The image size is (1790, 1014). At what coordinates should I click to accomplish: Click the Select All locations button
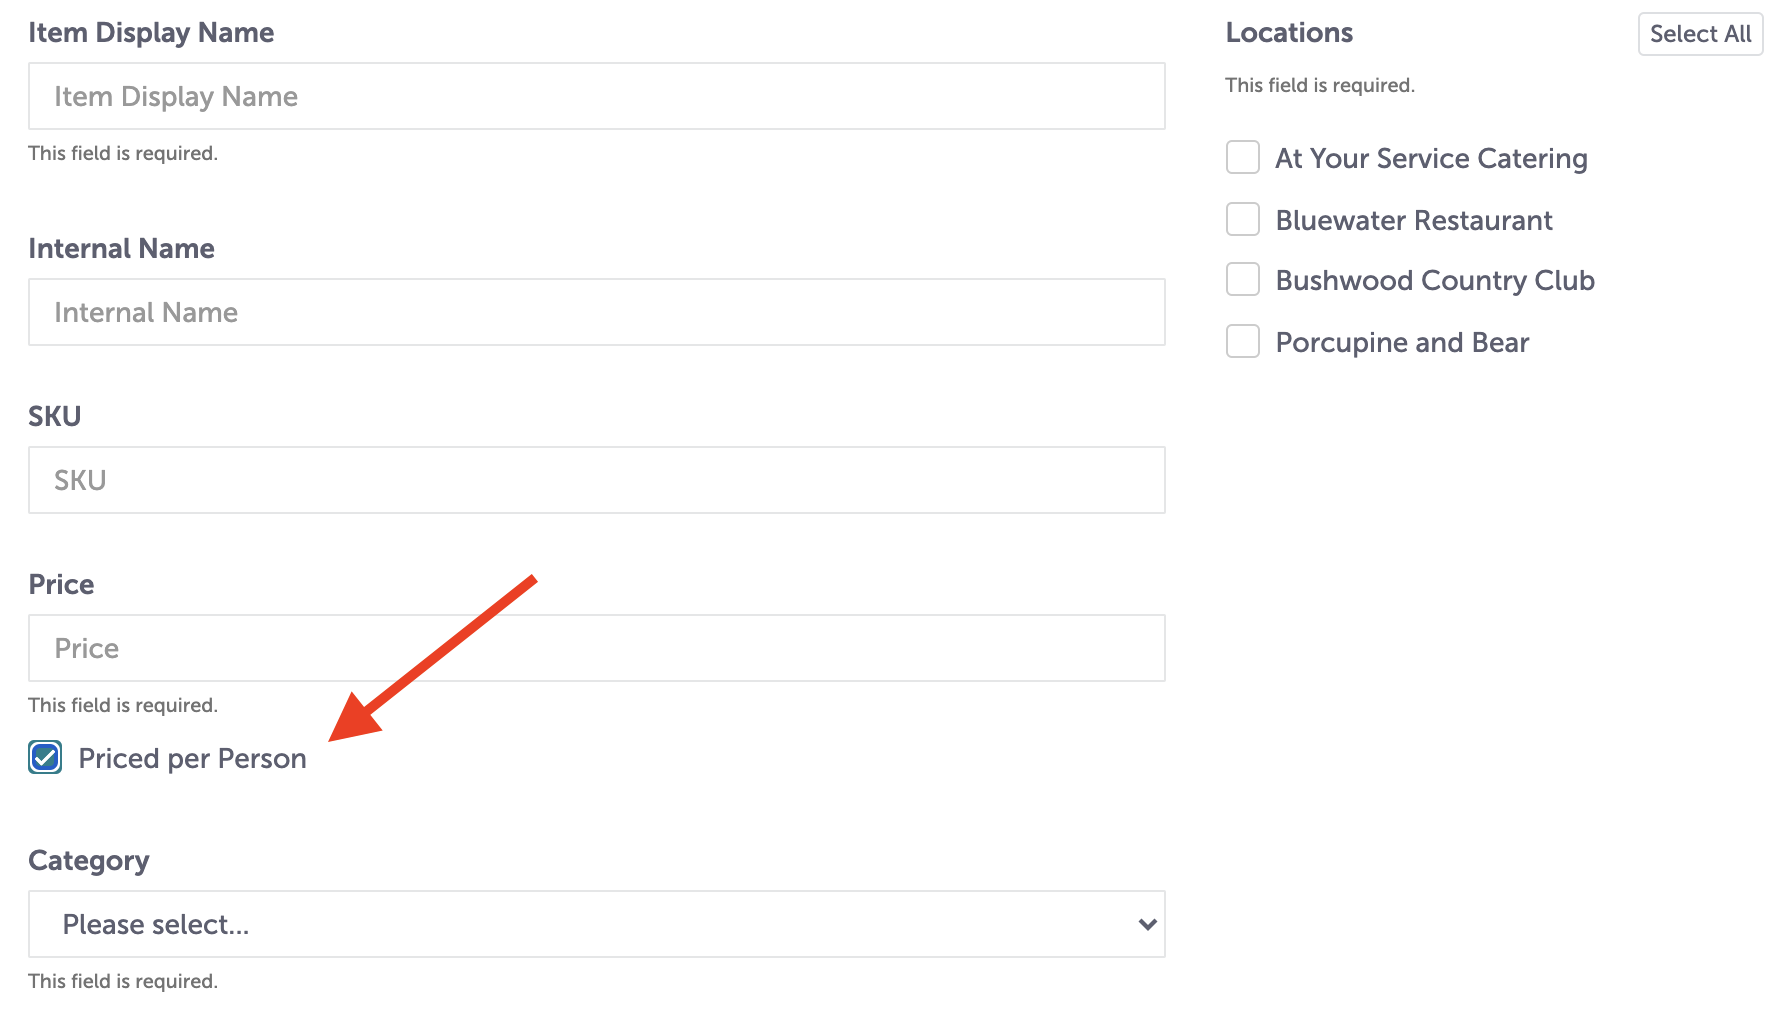tap(1700, 34)
